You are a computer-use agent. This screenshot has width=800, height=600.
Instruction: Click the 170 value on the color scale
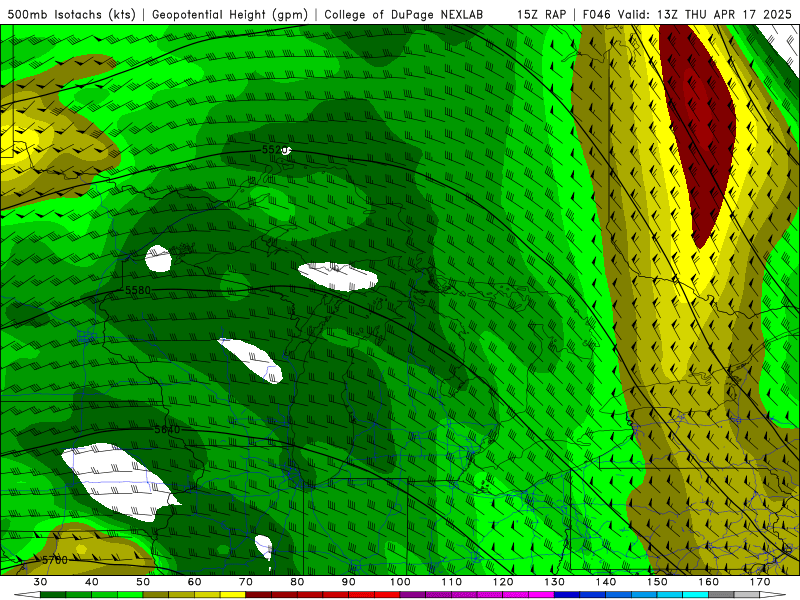tap(760, 582)
